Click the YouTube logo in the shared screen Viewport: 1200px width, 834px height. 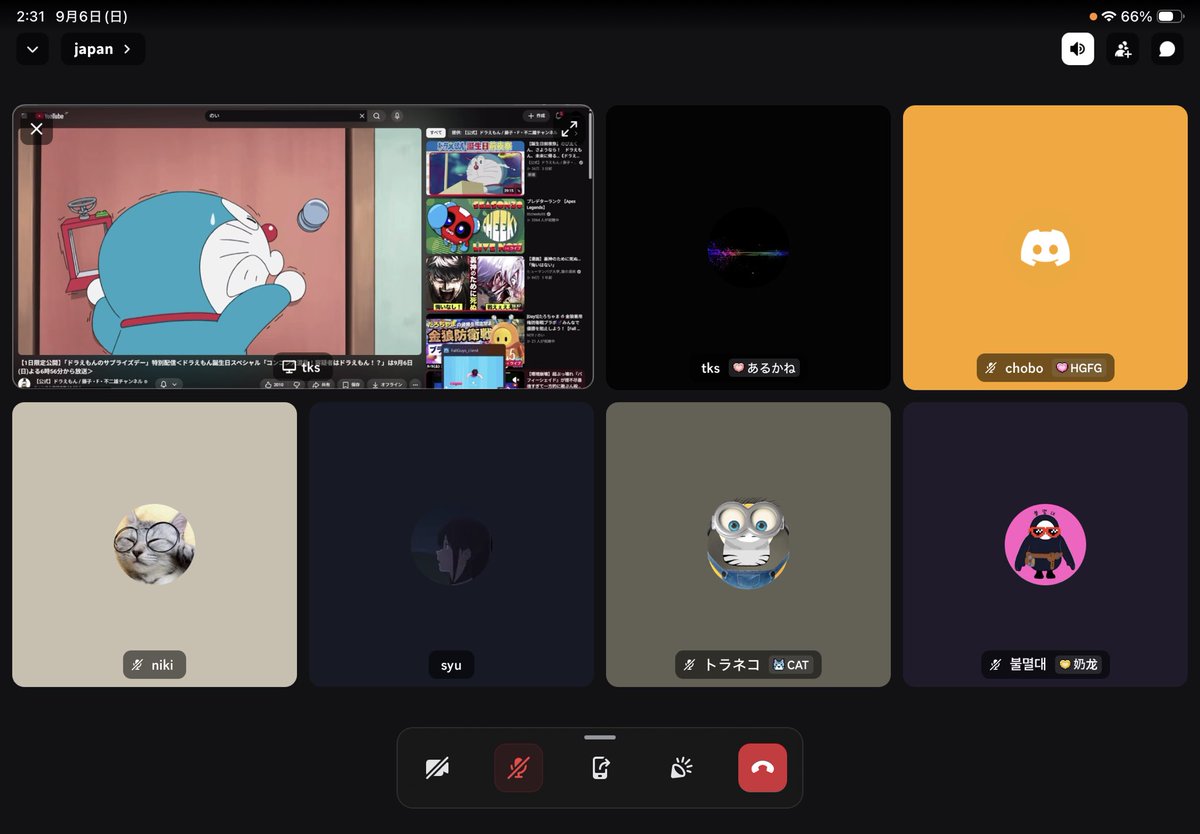coord(48,116)
